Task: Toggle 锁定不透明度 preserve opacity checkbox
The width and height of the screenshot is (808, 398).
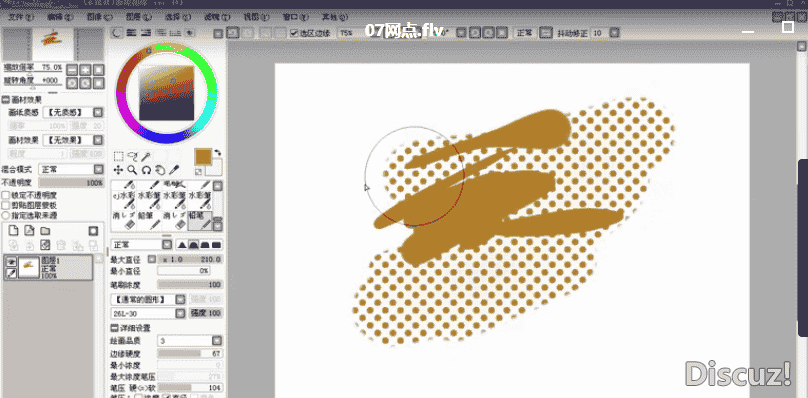Action: (6, 195)
